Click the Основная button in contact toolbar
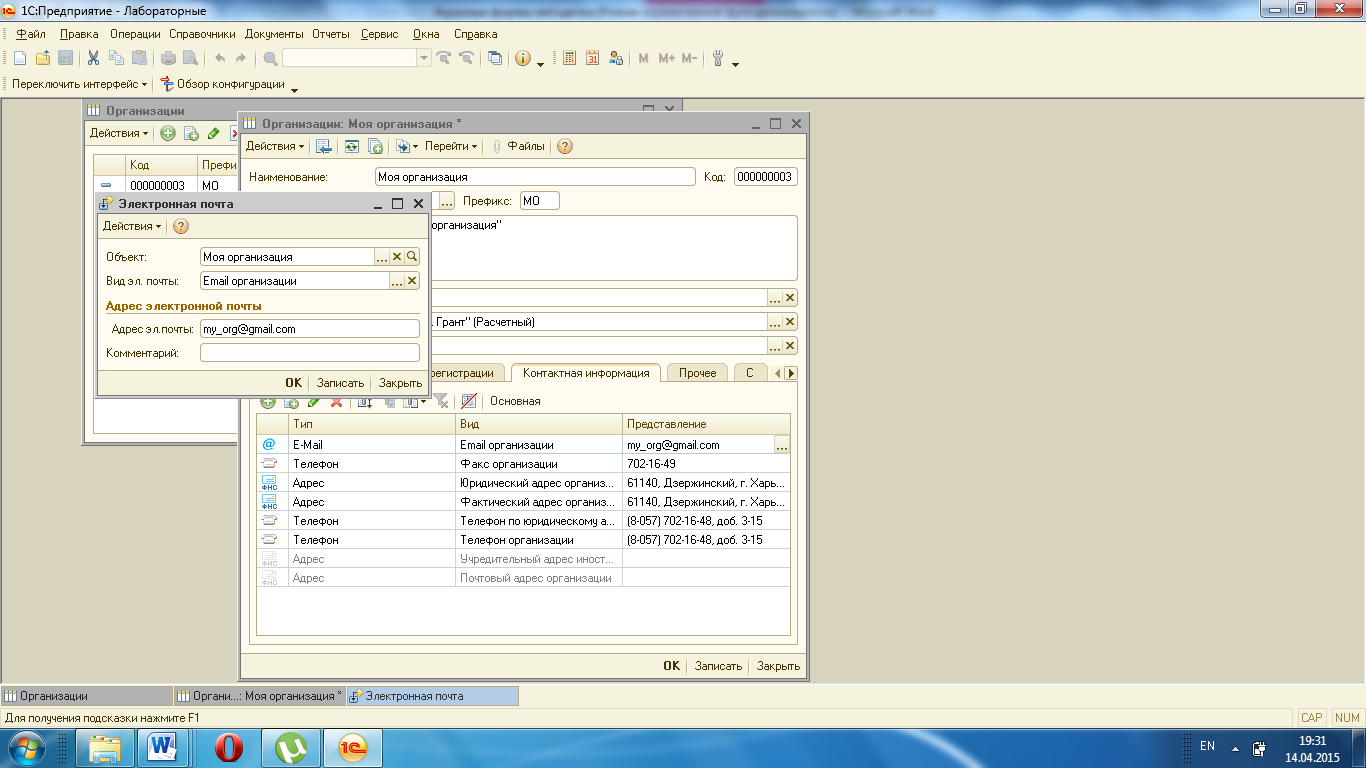Viewport: 1366px width, 768px height. point(515,401)
